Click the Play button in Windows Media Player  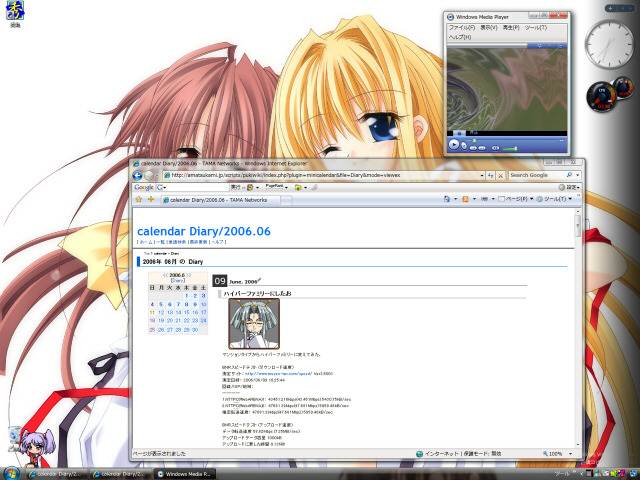(x=455, y=144)
